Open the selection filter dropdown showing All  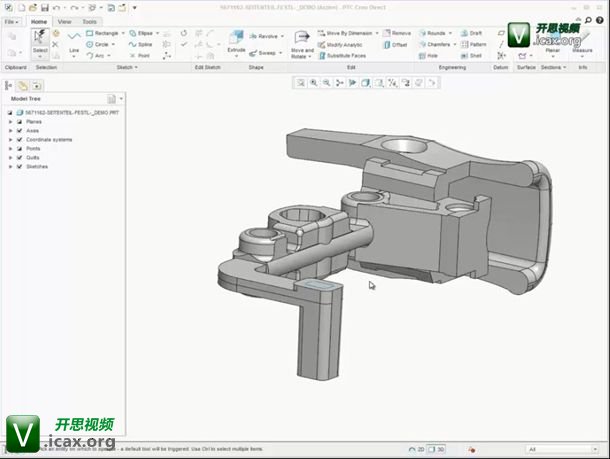pyautogui.click(x=565, y=450)
